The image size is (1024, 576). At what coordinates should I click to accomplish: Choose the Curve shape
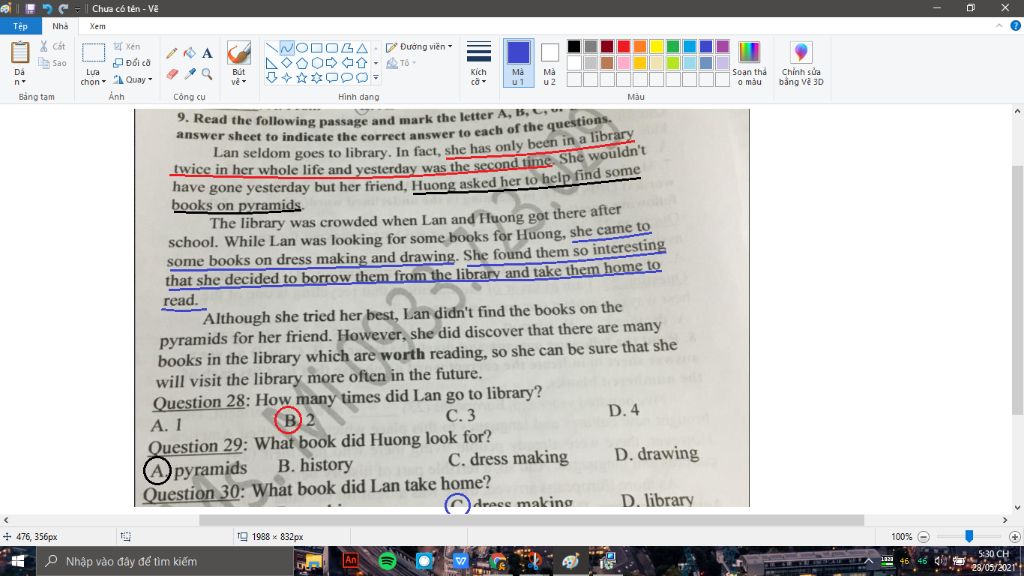(x=287, y=48)
